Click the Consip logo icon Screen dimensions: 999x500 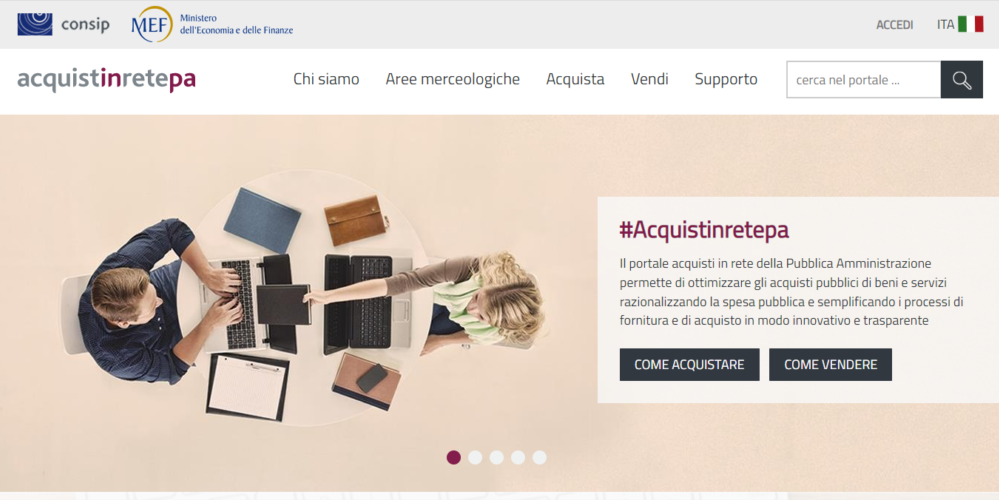[x=35, y=24]
